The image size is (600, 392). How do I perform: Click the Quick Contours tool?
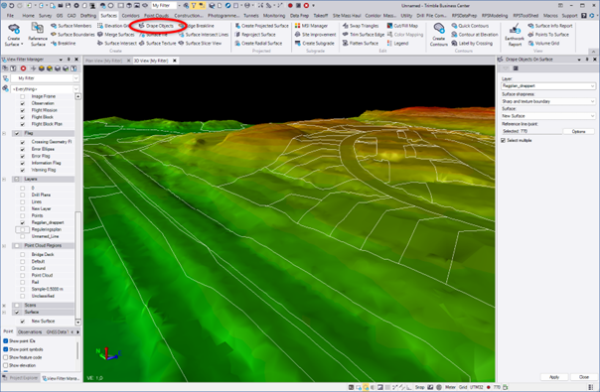[470, 26]
